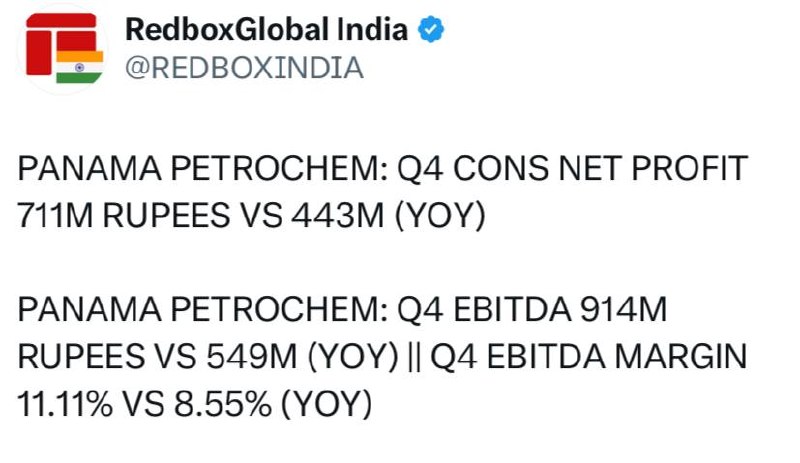Open the @REDBOXINDIA handle link
This screenshot has width=800, height=463.
point(244,68)
